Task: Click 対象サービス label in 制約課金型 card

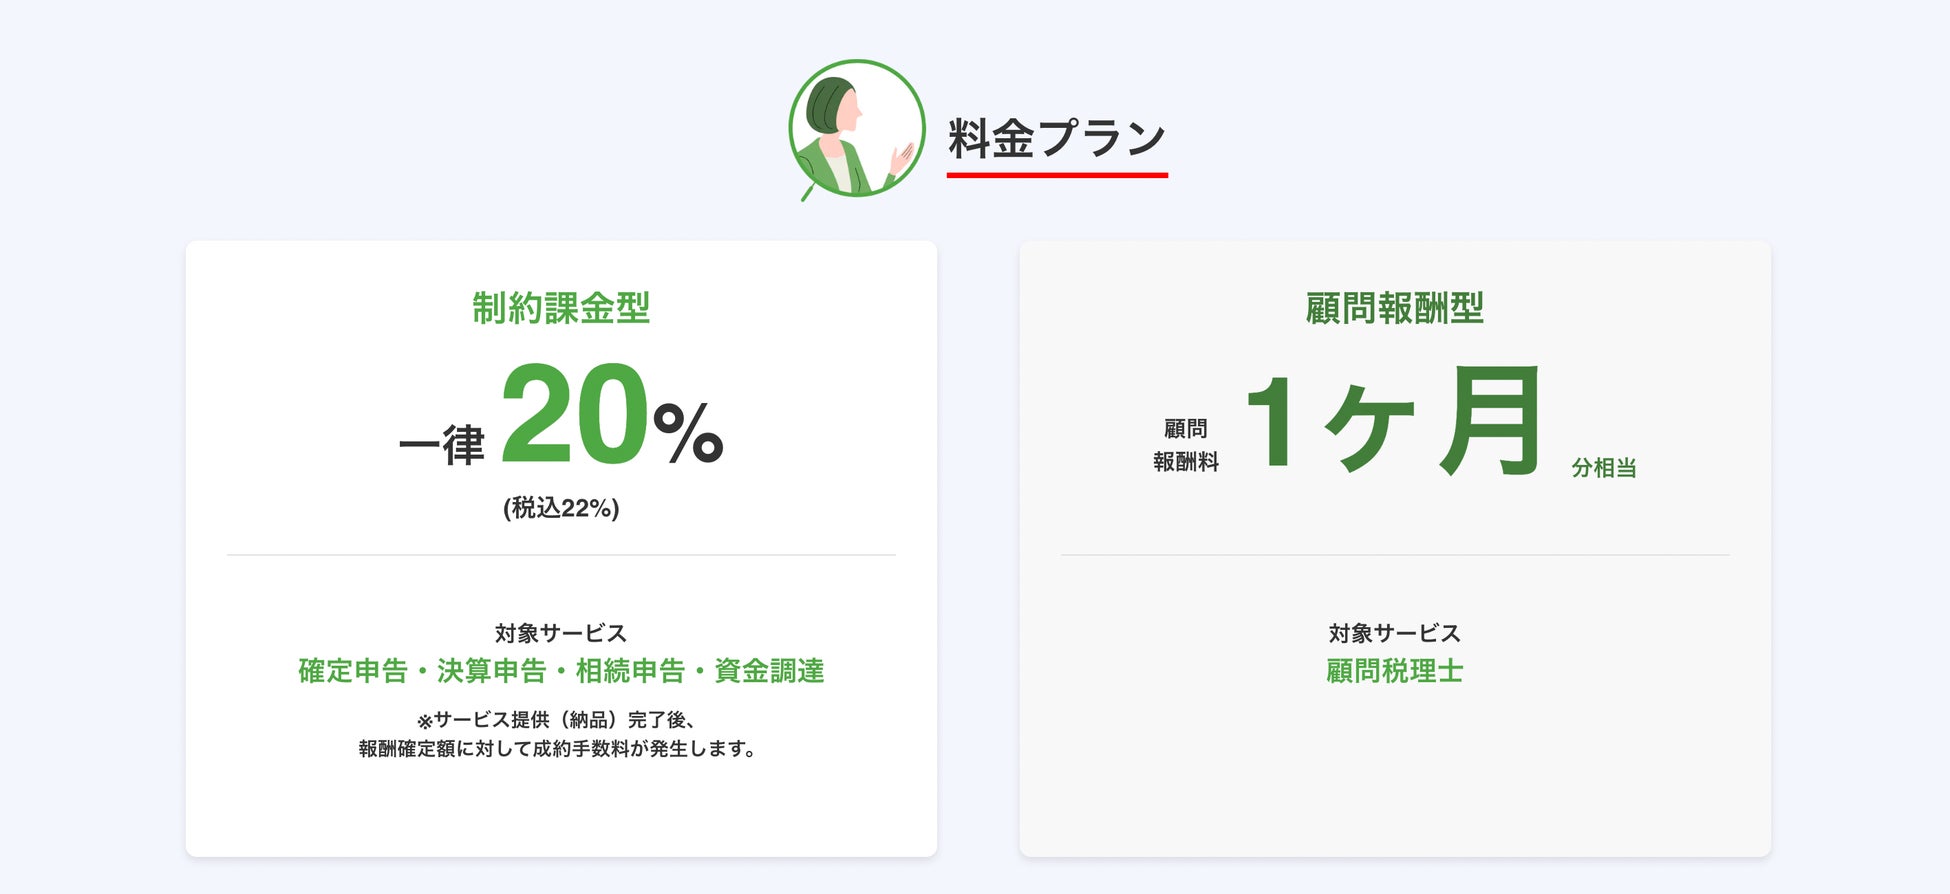Action: click(561, 633)
